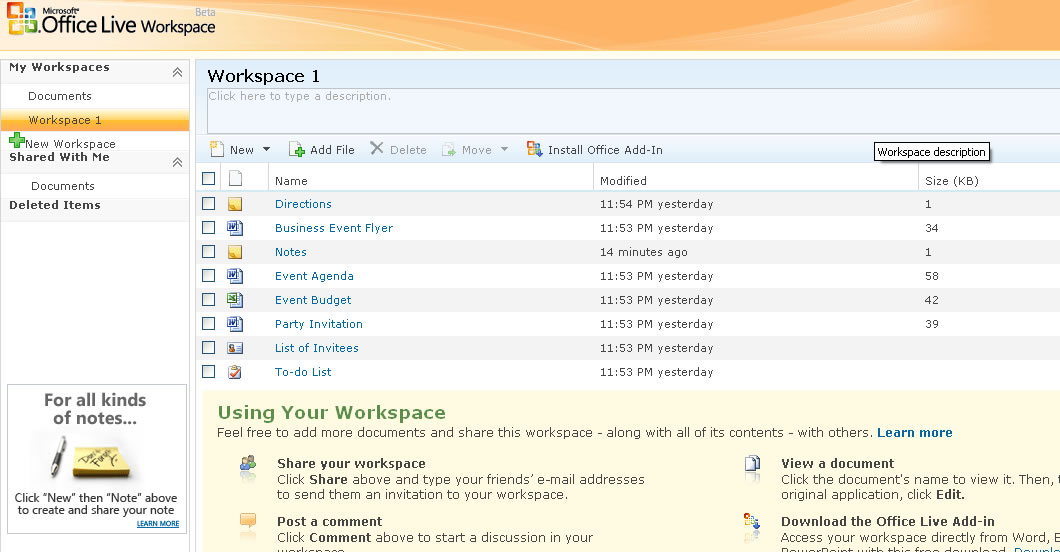
Task: Sort by the Modified column header
Action: pyautogui.click(x=623, y=181)
